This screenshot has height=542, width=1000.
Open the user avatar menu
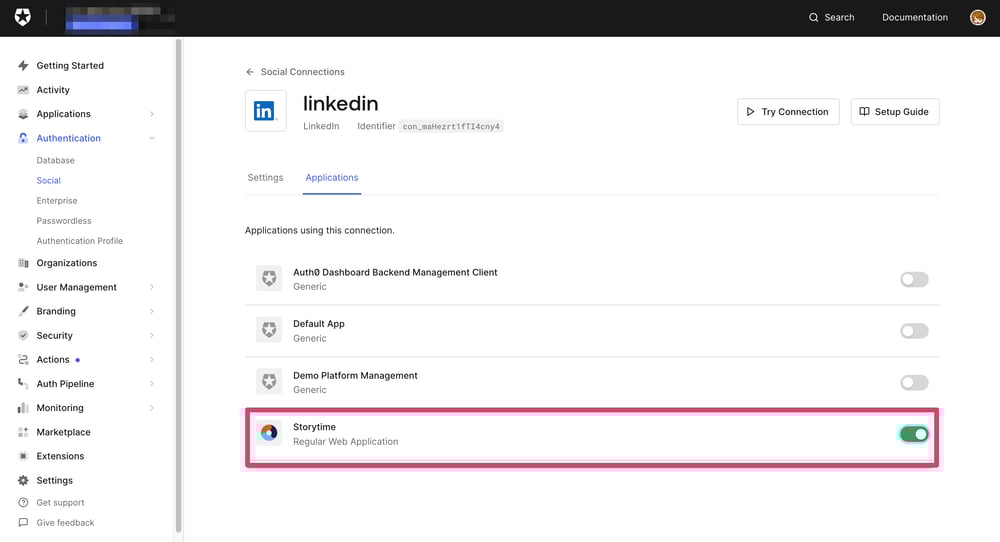(977, 17)
